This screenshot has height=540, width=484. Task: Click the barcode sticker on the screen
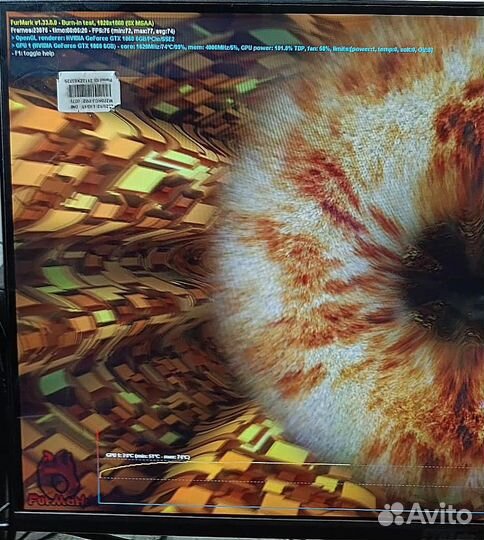89,92
